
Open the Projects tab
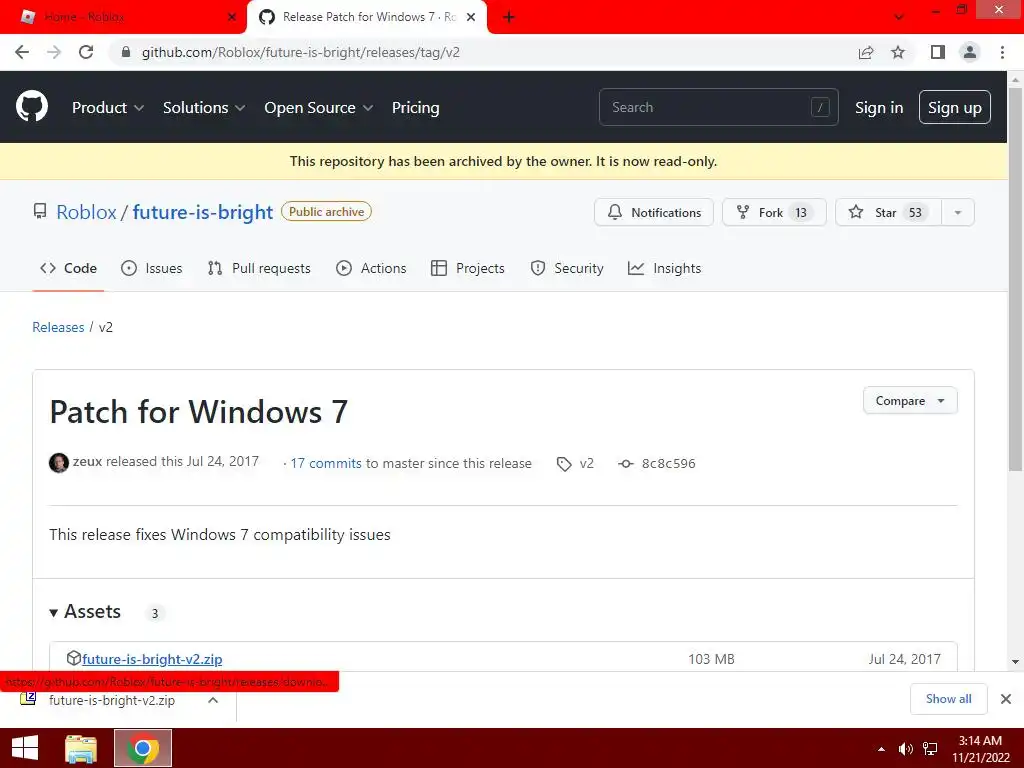[x=468, y=268]
